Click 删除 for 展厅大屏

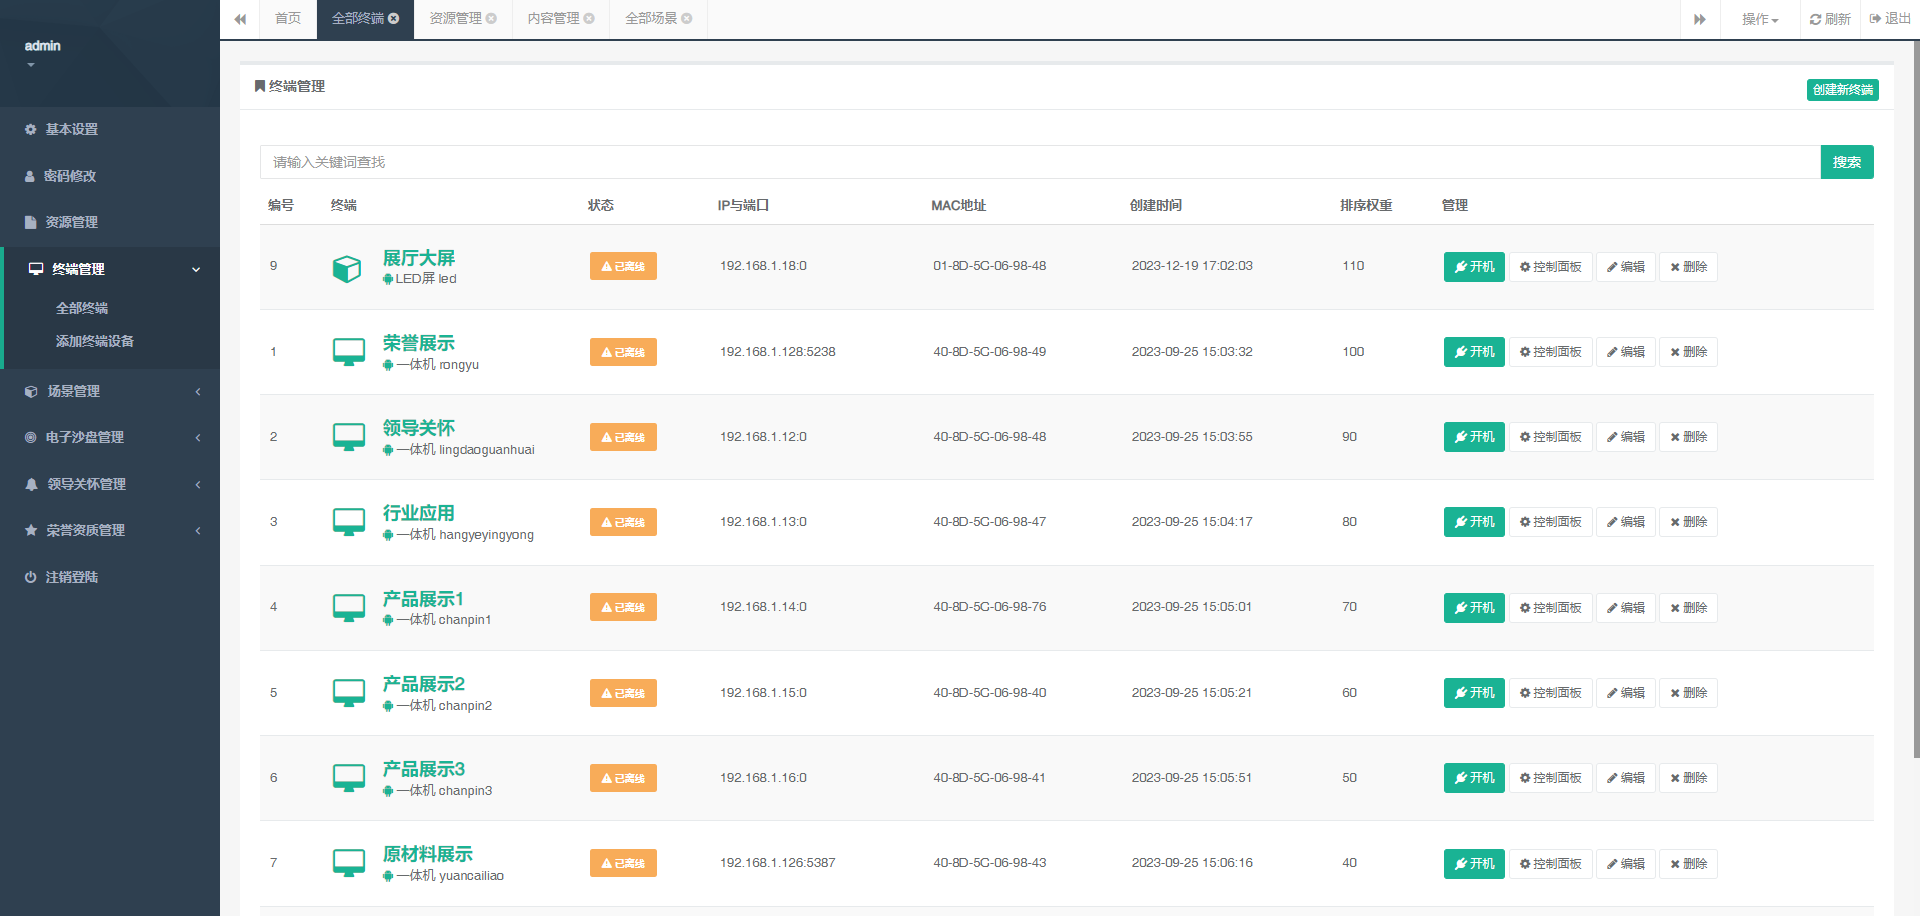click(1688, 267)
